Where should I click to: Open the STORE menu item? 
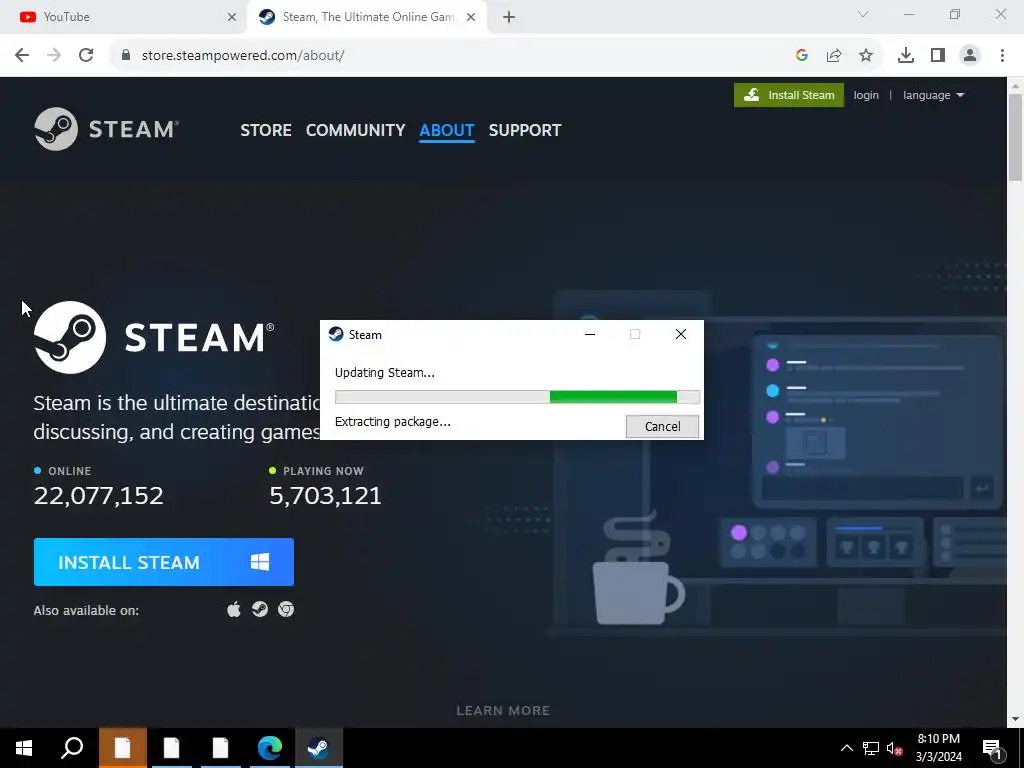(266, 130)
